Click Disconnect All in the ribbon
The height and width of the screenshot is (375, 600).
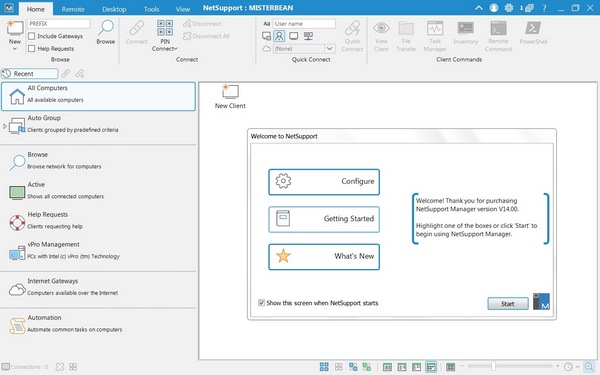206,36
